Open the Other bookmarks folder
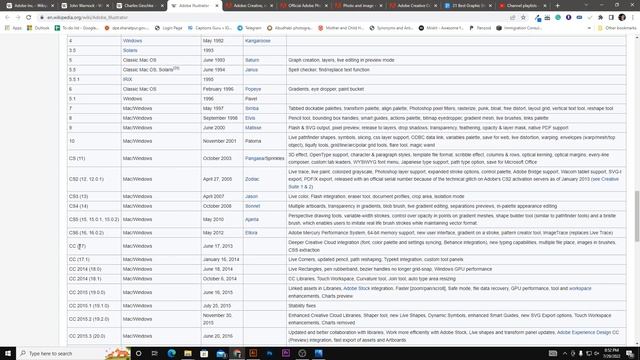This screenshot has height=360, width=640. (617, 28)
